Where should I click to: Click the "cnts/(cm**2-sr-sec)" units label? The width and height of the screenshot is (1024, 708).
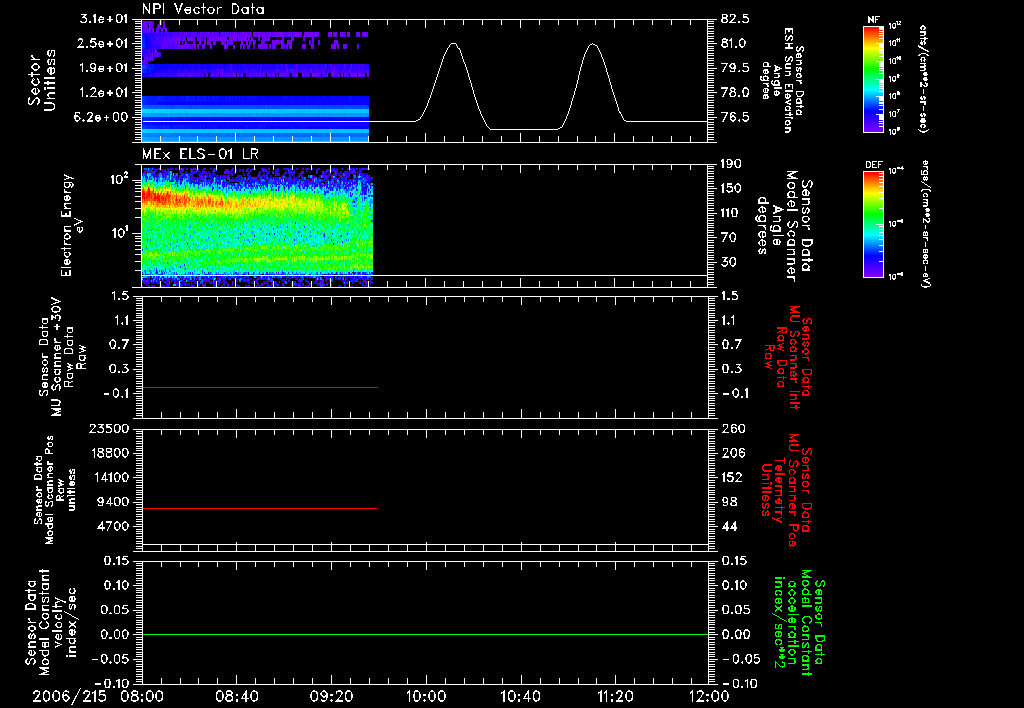tap(923, 78)
